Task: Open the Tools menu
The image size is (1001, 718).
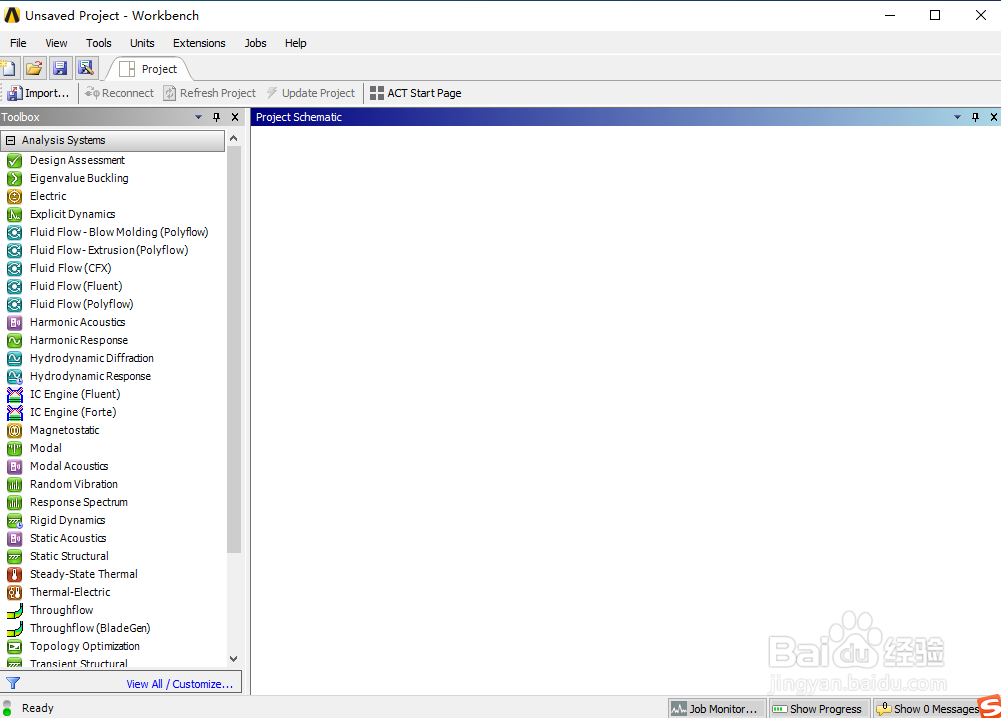Action: pos(98,43)
